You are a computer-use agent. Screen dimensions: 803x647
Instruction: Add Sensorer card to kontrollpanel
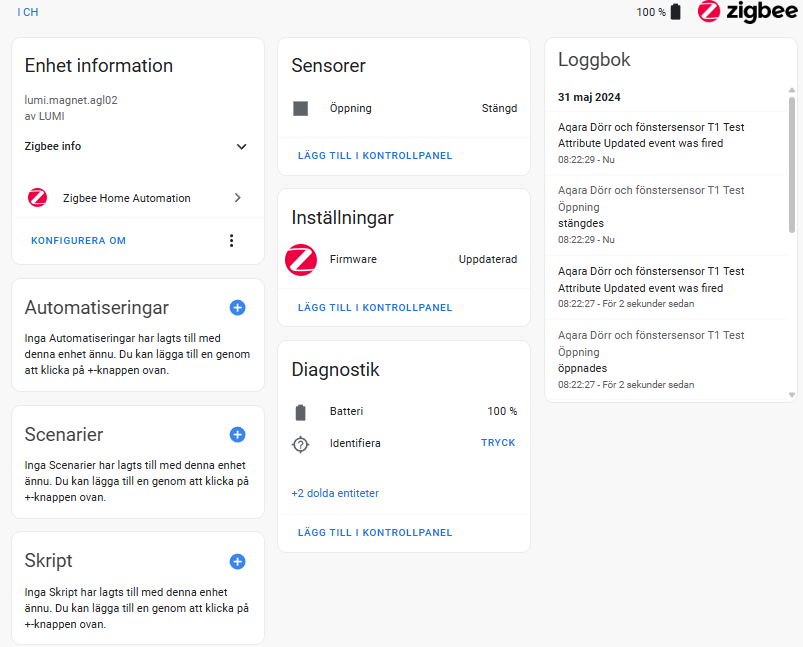pos(375,156)
